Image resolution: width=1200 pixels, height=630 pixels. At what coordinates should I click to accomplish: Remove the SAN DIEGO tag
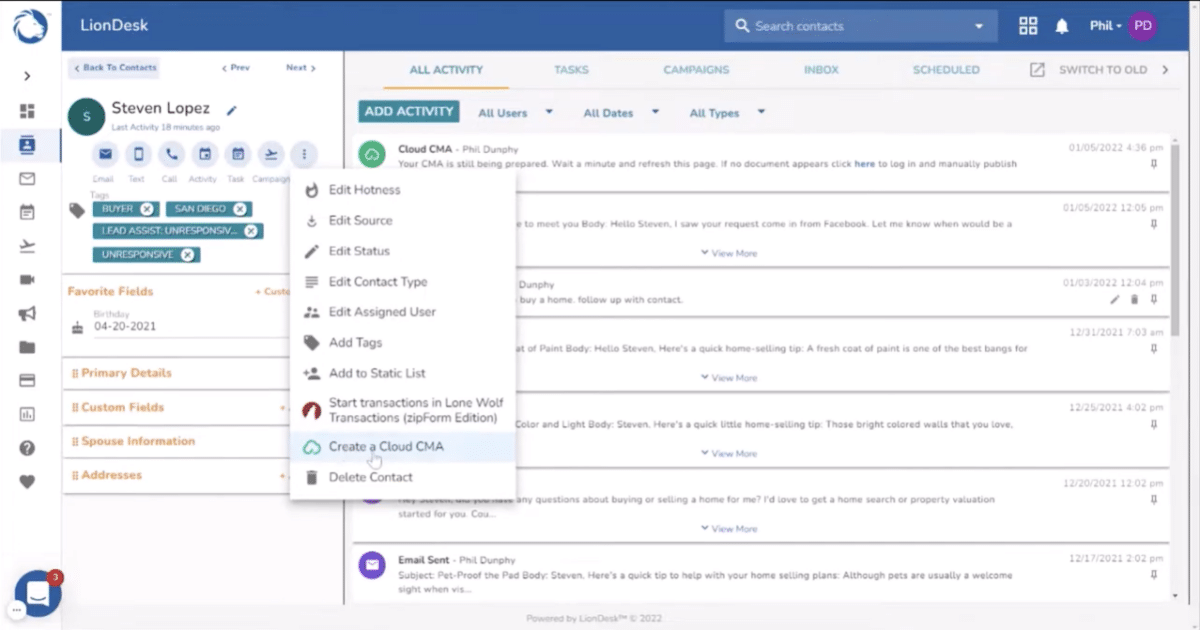point(239,209)
